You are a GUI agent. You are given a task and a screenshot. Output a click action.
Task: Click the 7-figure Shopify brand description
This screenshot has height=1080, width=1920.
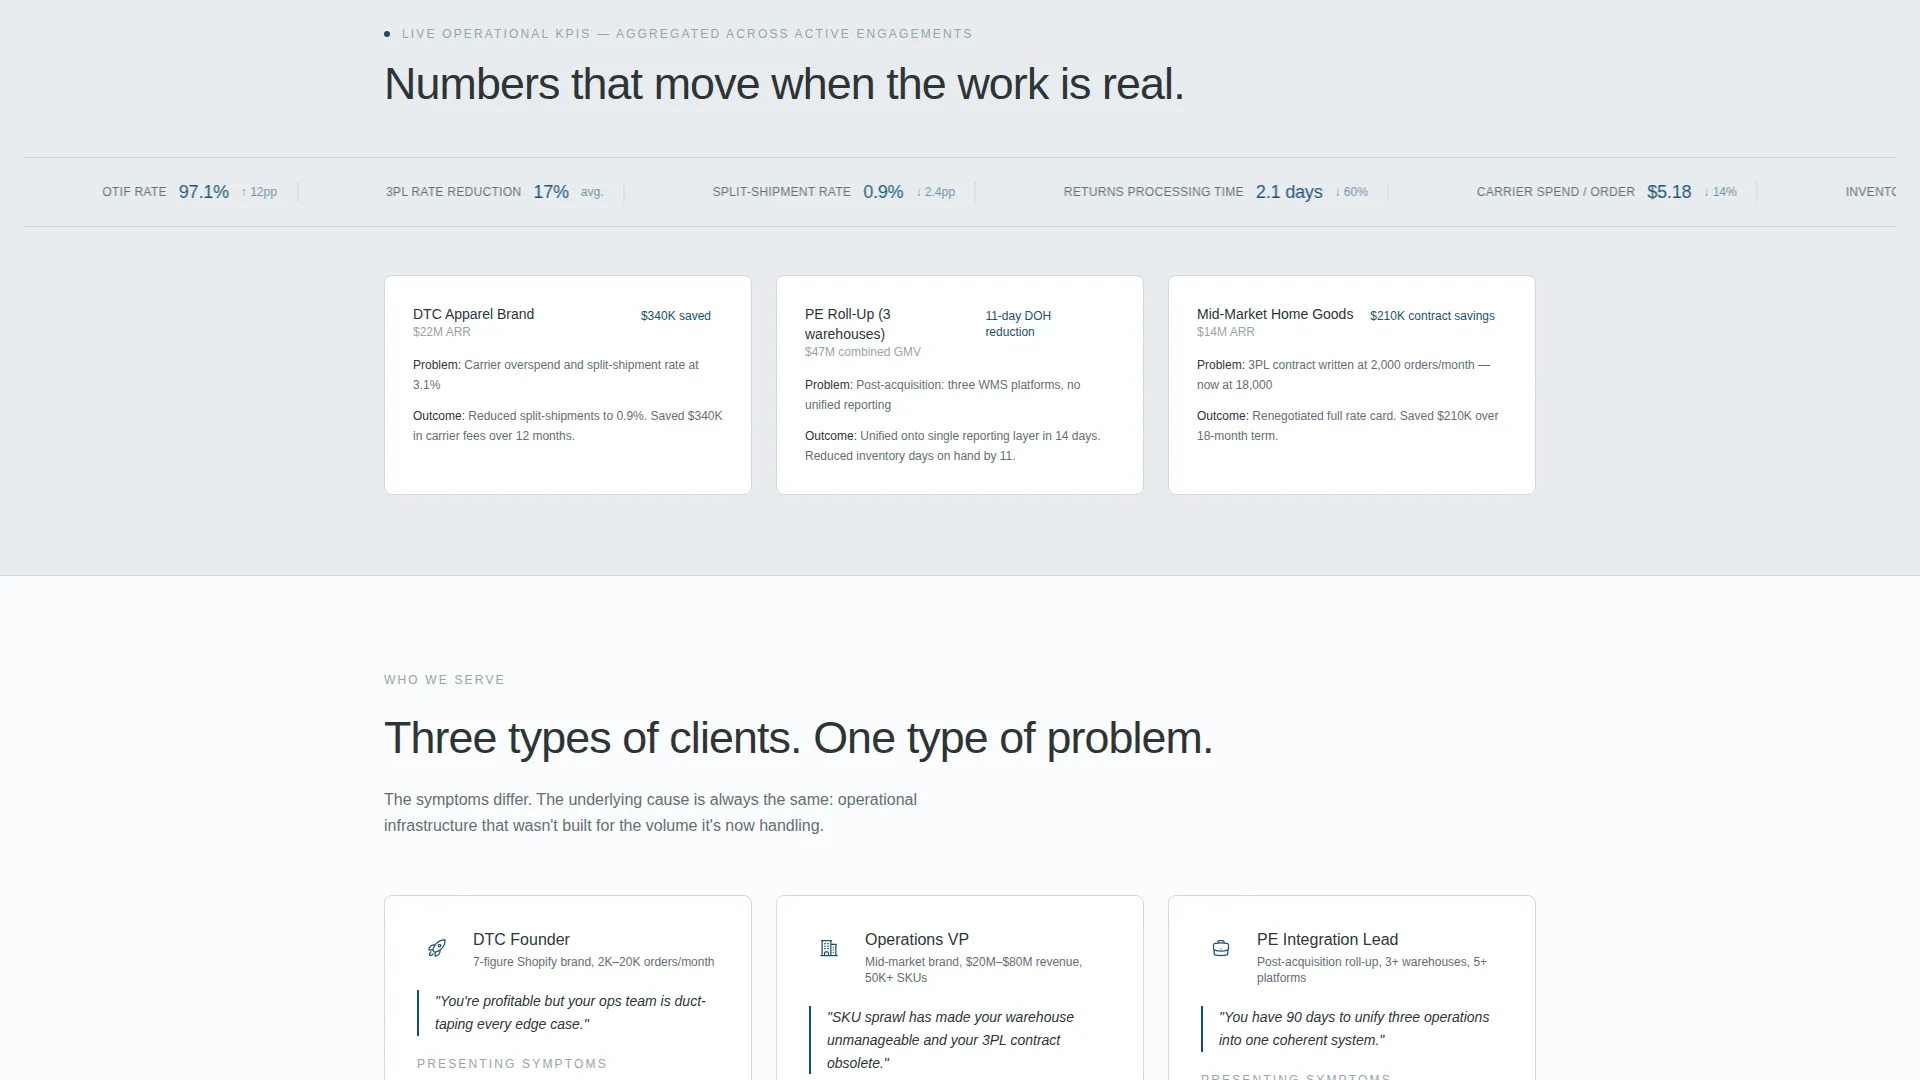pos(593,962)
